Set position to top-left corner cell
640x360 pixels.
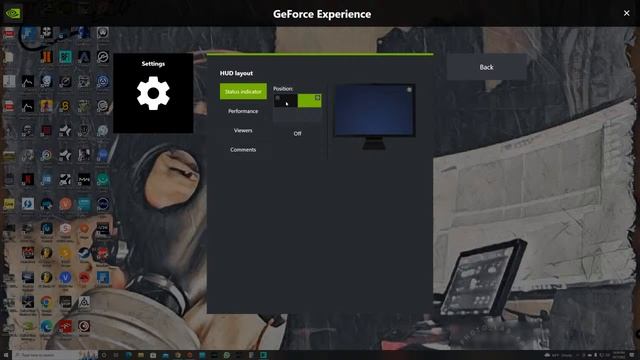click(285, 100)
